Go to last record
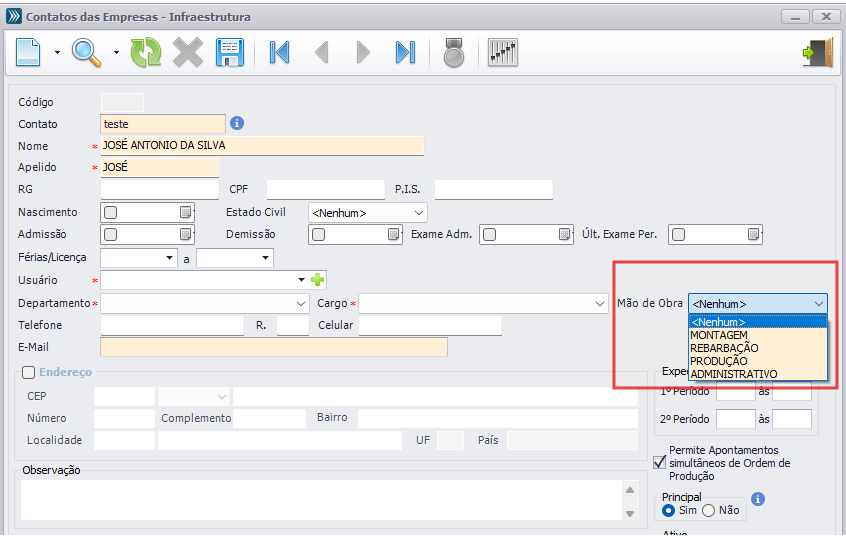This screenshot has width=846, height=536. (405, 52)
